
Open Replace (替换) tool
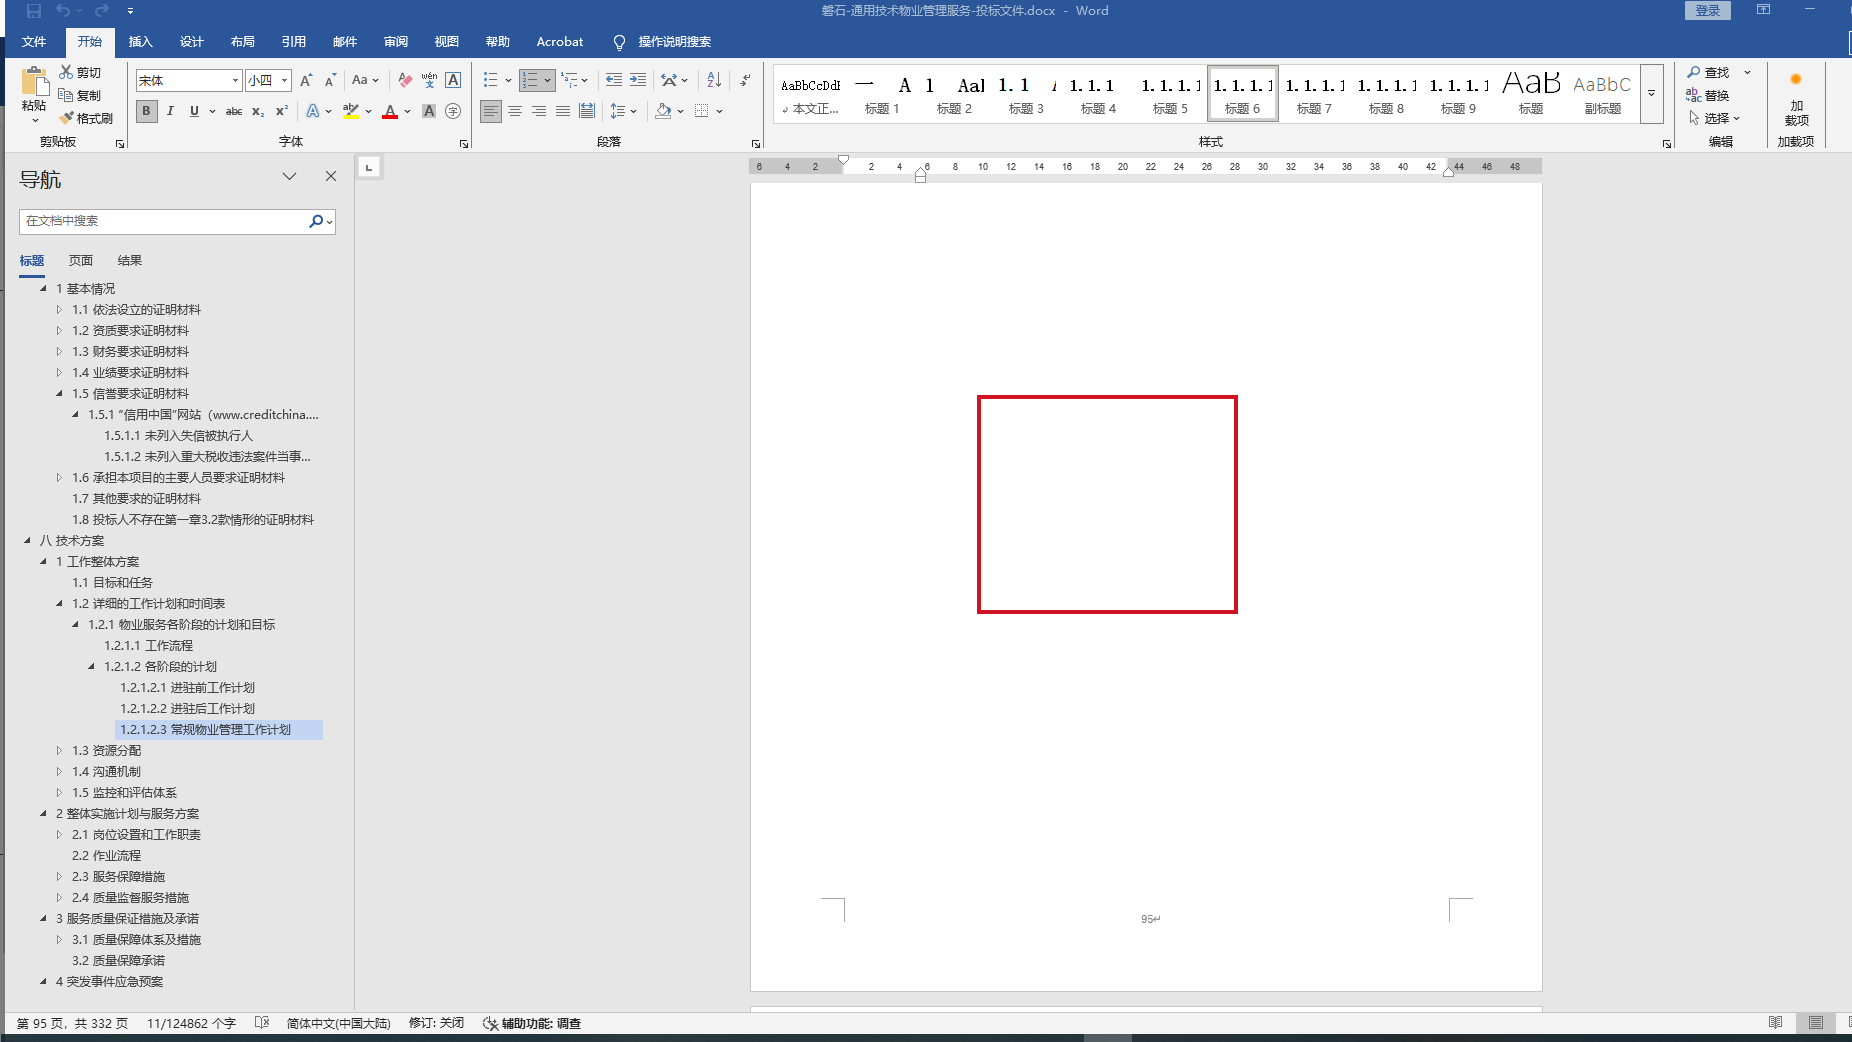(1708, 95)
